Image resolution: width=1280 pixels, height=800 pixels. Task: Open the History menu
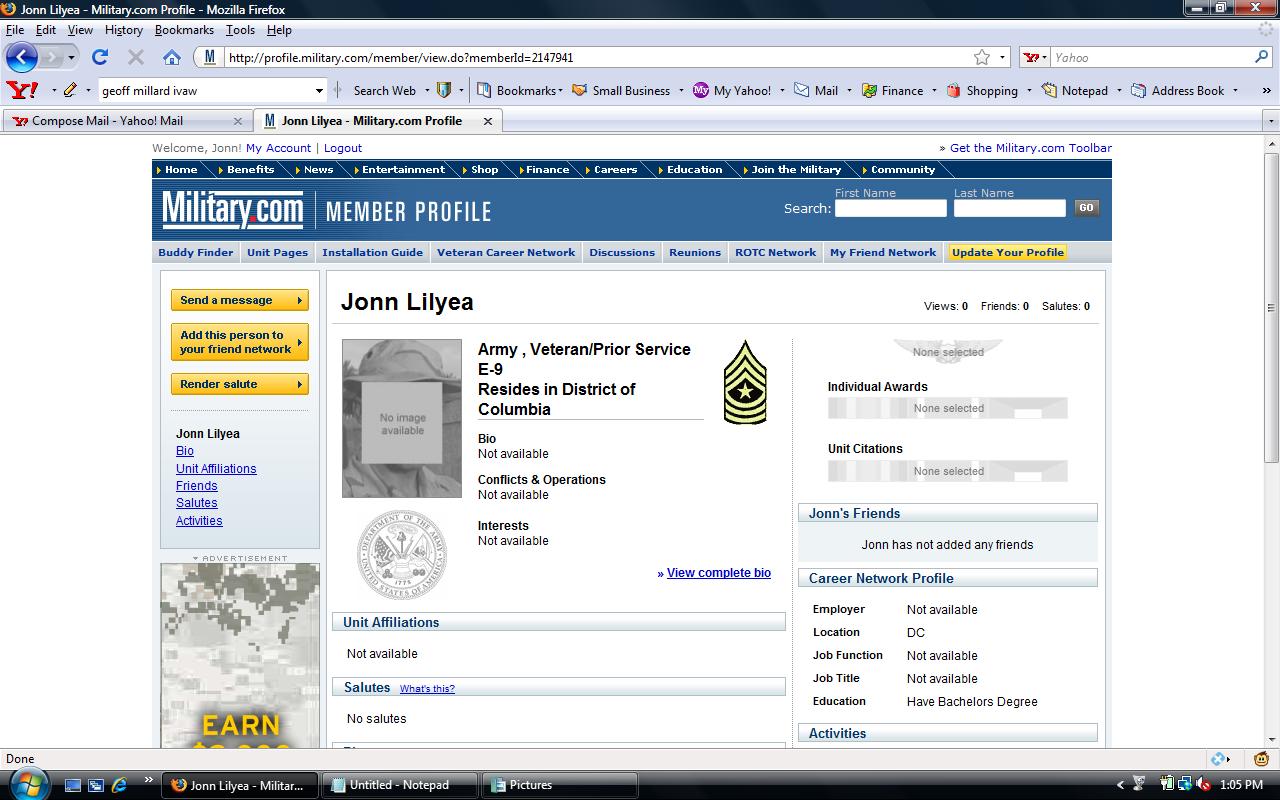click(x=123, y=30)
